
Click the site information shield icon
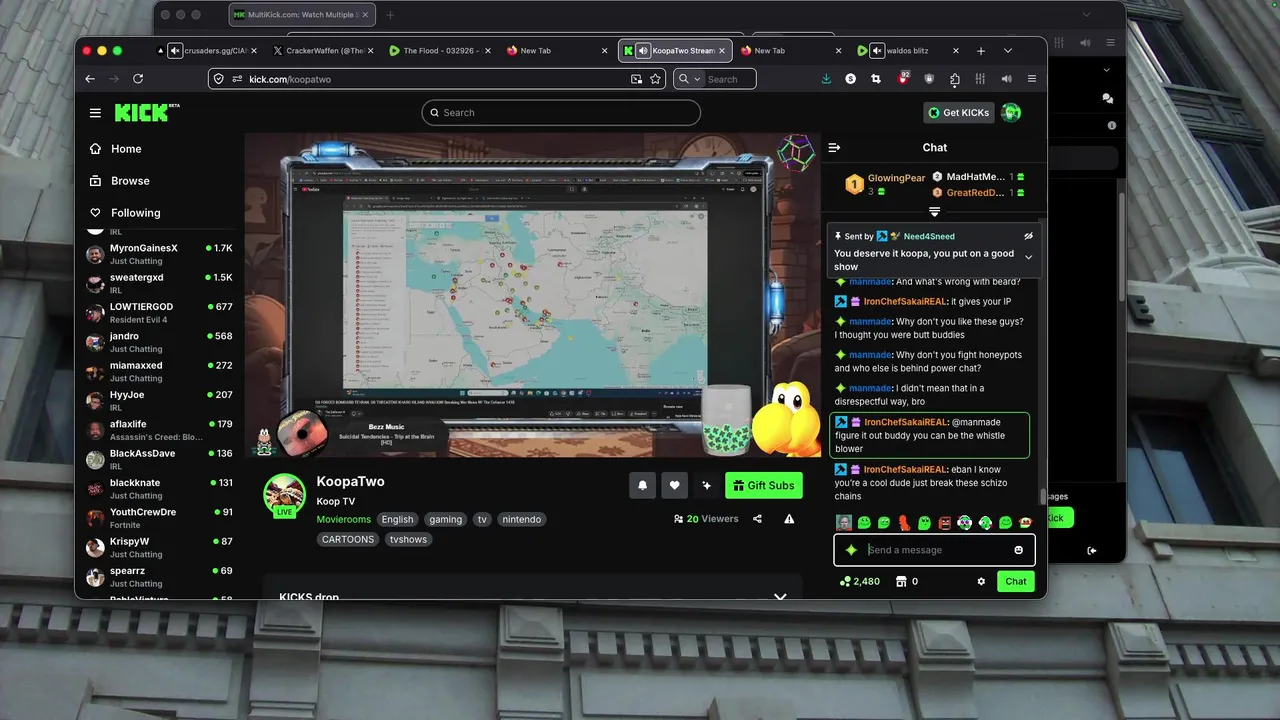click(x=219, y=79)
